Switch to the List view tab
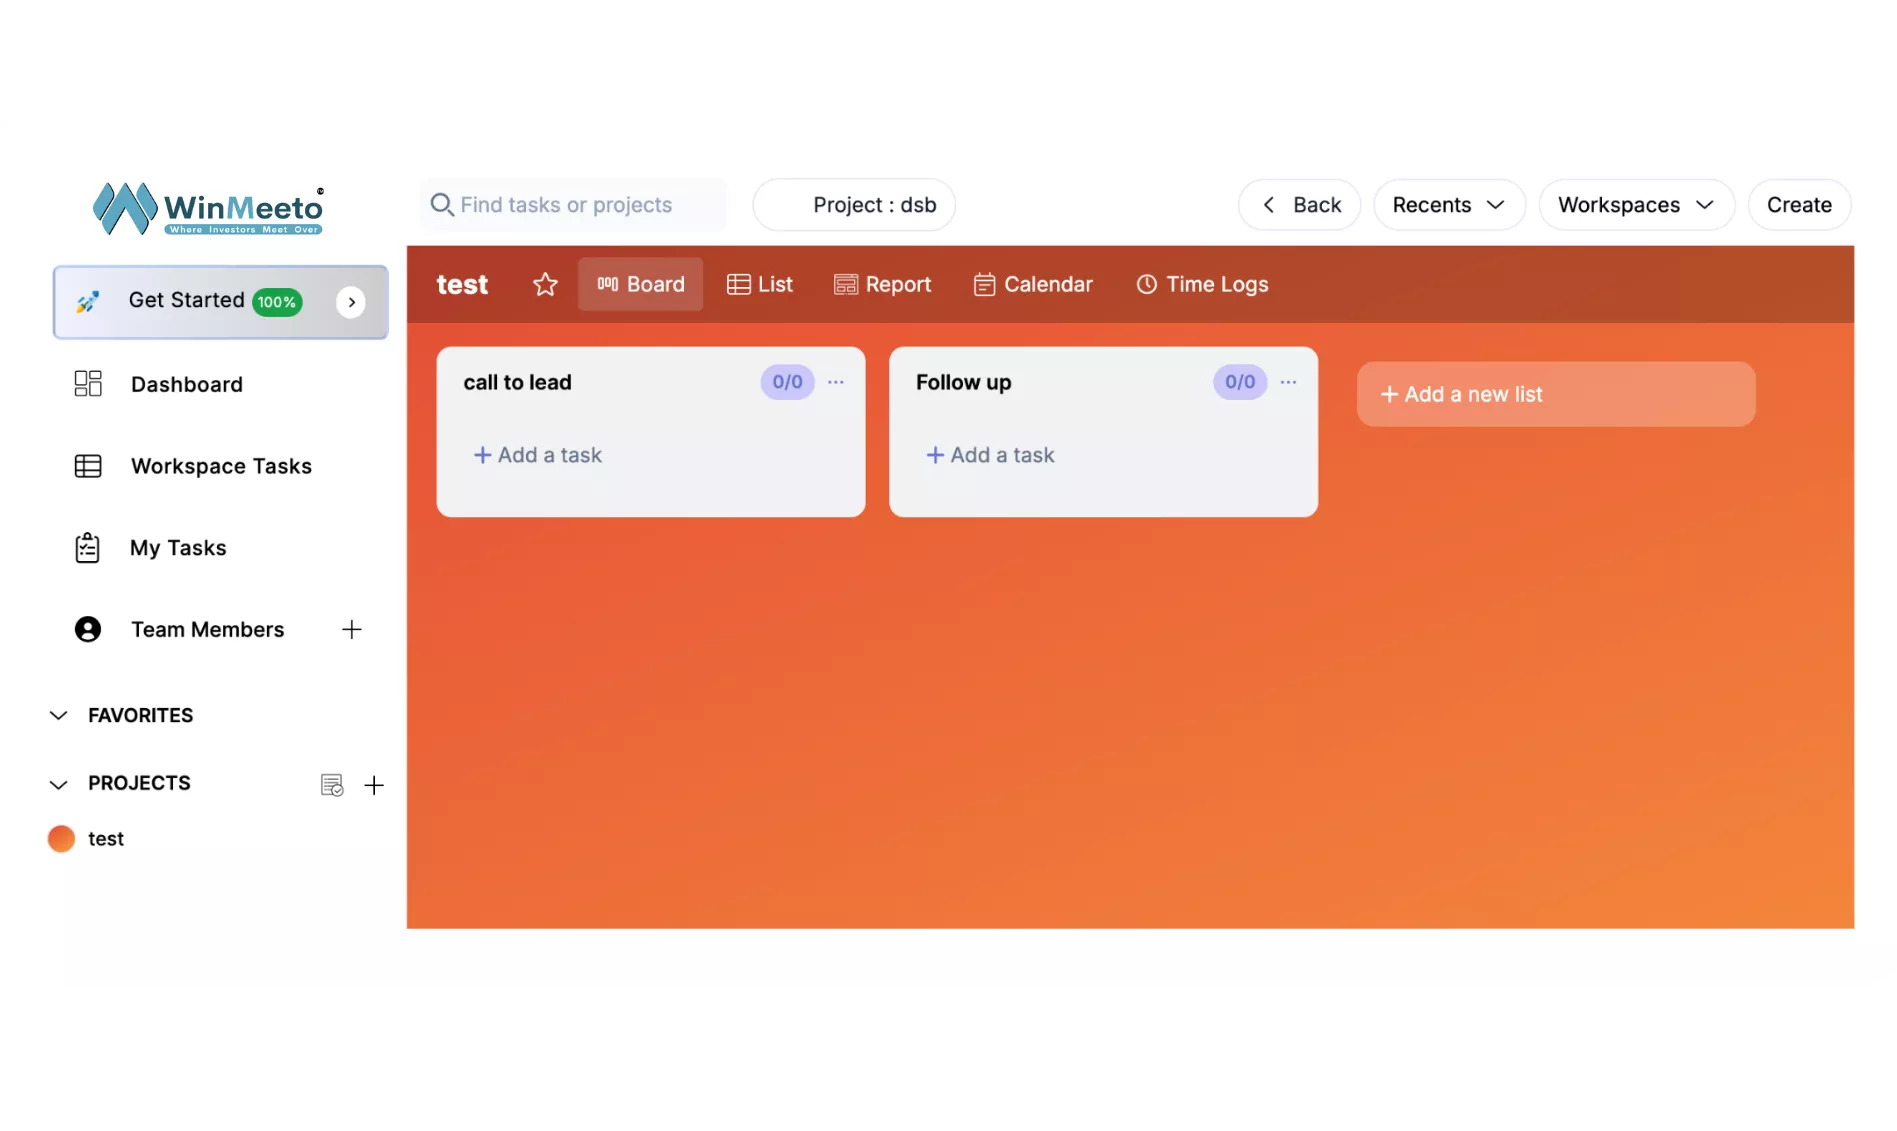 pyautogui.click(x=760, y=285)
